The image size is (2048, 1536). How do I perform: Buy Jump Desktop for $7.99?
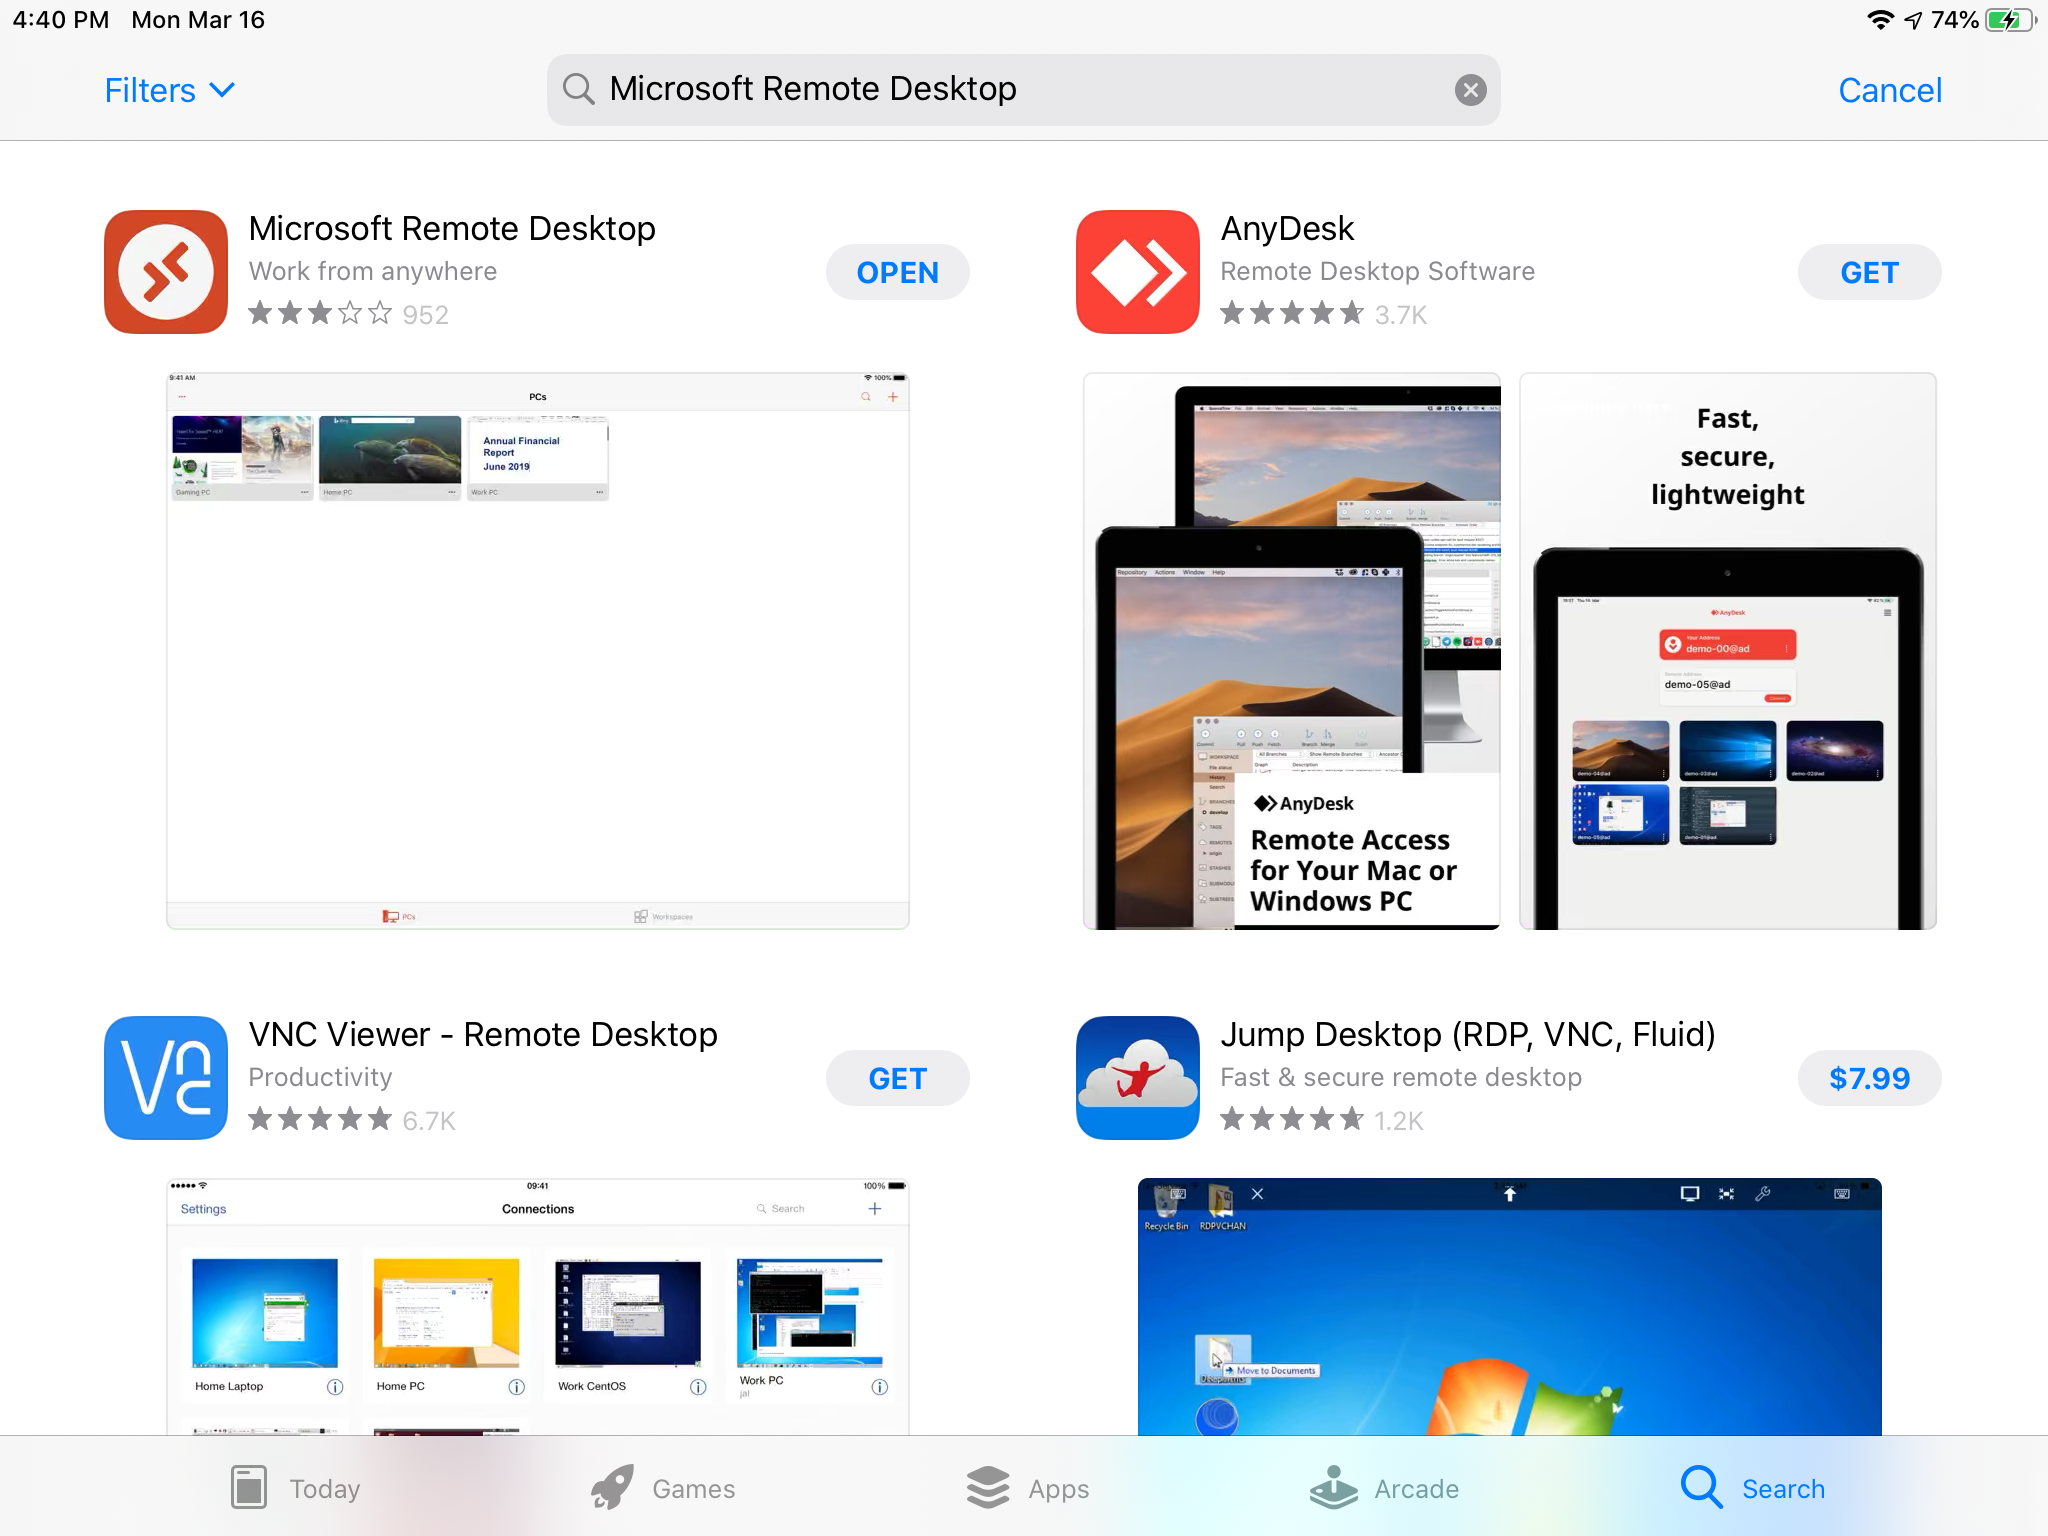point(1868,1078)
